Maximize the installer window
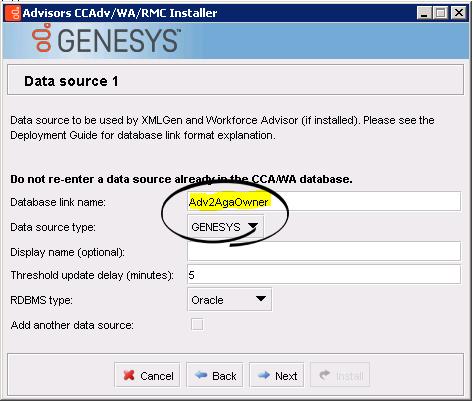The width and height of the screenshot is (473, 401). click(x=440, y=13)
